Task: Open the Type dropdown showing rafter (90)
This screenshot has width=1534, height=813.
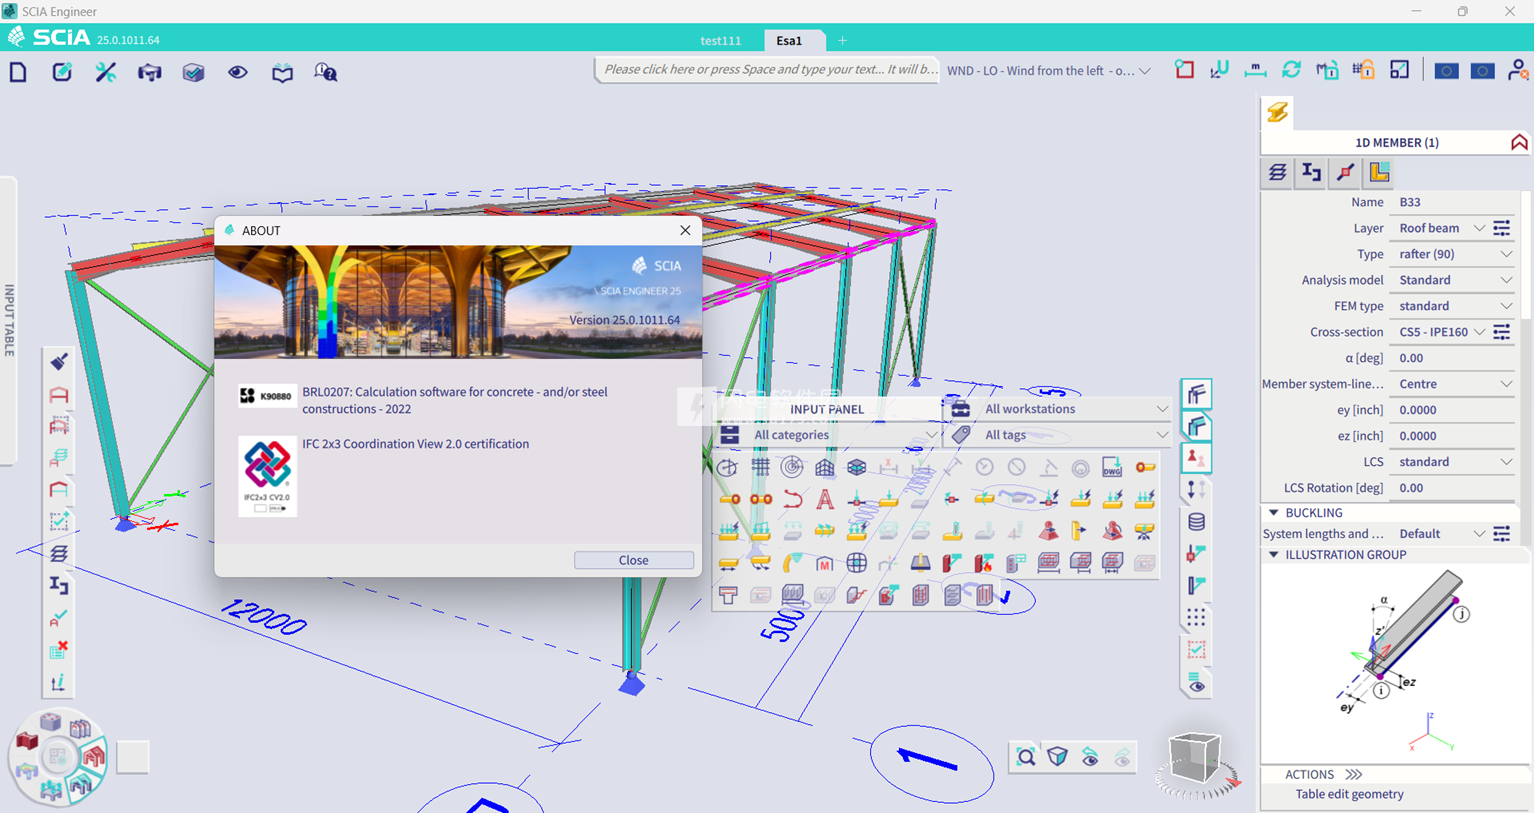Action: pyautogui.click(x=1454, y=254)
